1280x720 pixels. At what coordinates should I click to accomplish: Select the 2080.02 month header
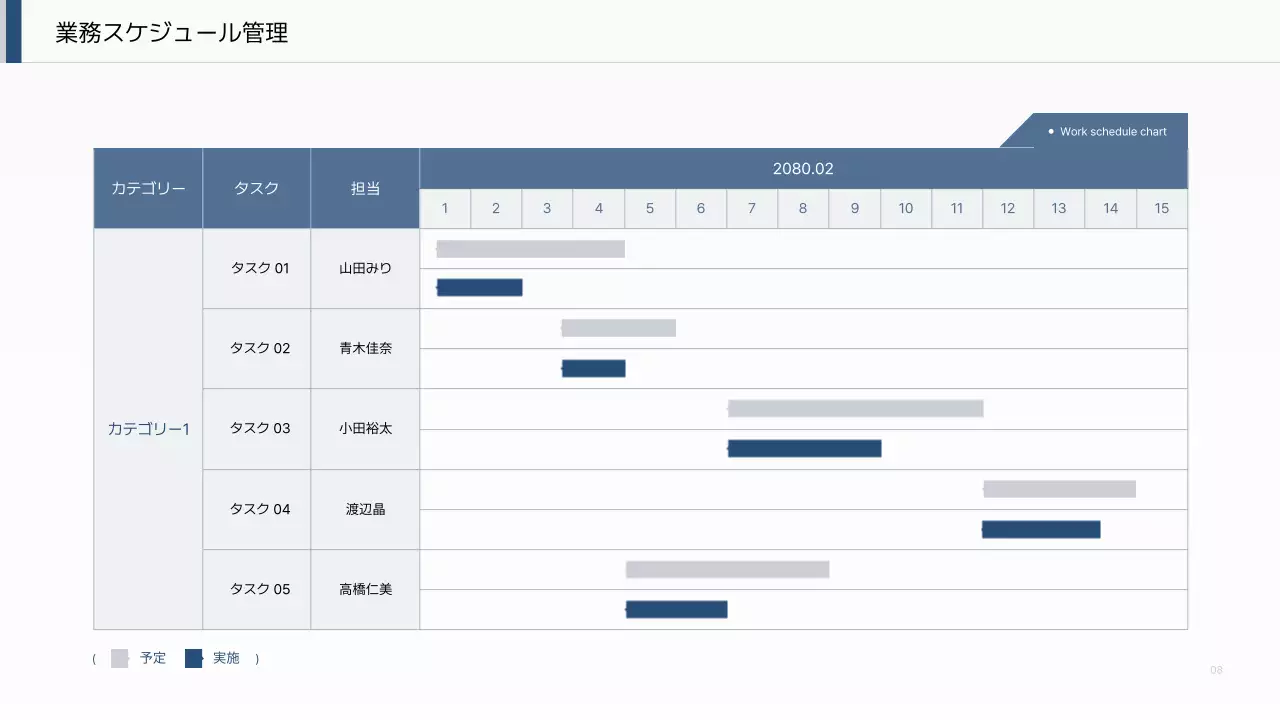[803, 169]
